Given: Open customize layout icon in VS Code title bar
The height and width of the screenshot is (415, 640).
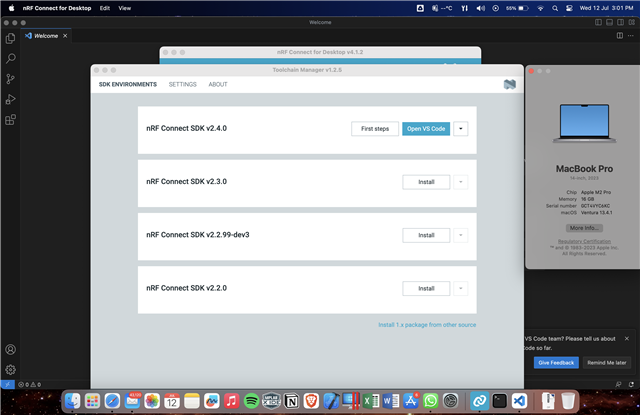Looking at the screenshot, I should tap(631, 22).
